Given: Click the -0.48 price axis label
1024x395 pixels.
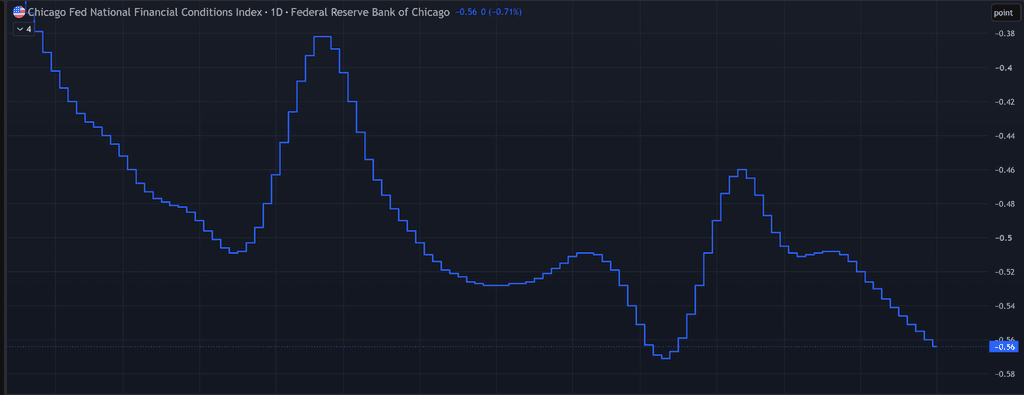Looking at the screenshot, I should pos(1004,204).
